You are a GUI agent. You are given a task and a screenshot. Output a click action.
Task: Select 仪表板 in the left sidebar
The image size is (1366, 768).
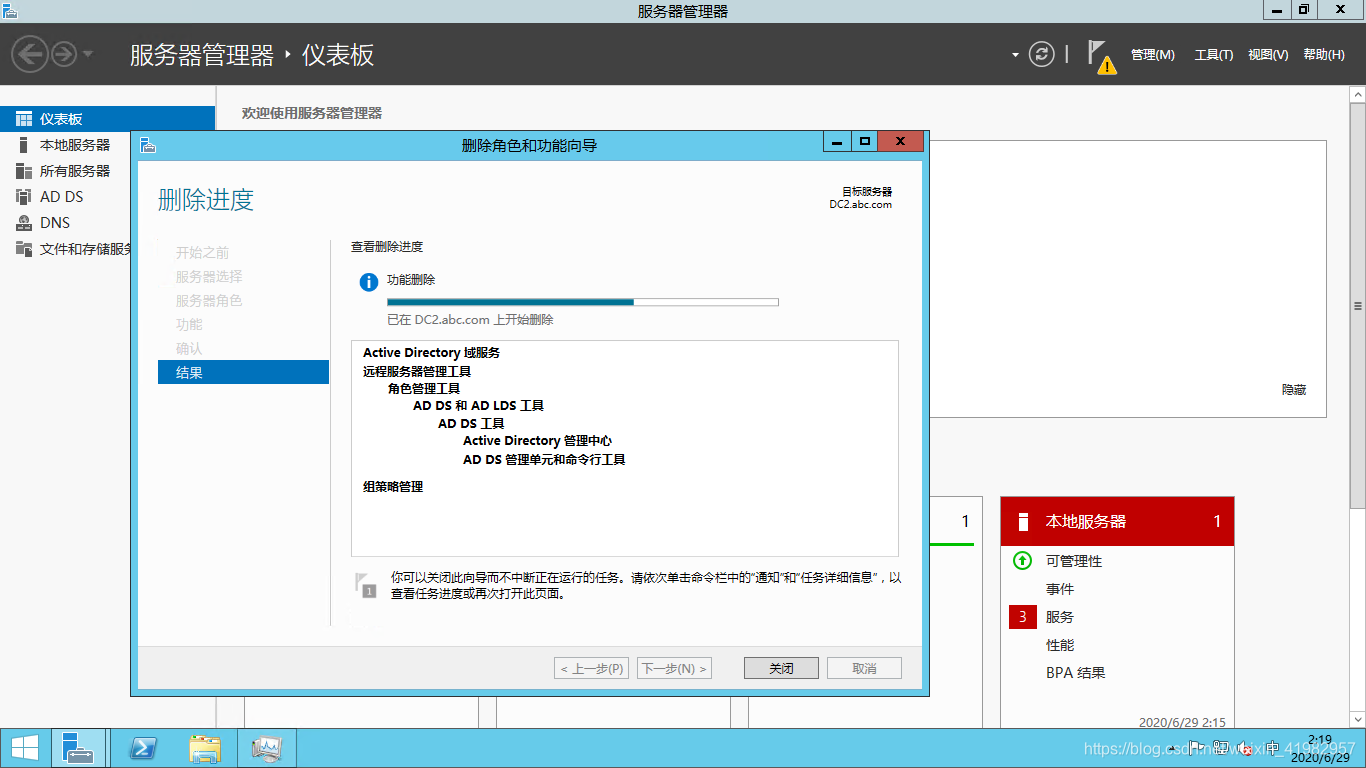click(107, 119)
